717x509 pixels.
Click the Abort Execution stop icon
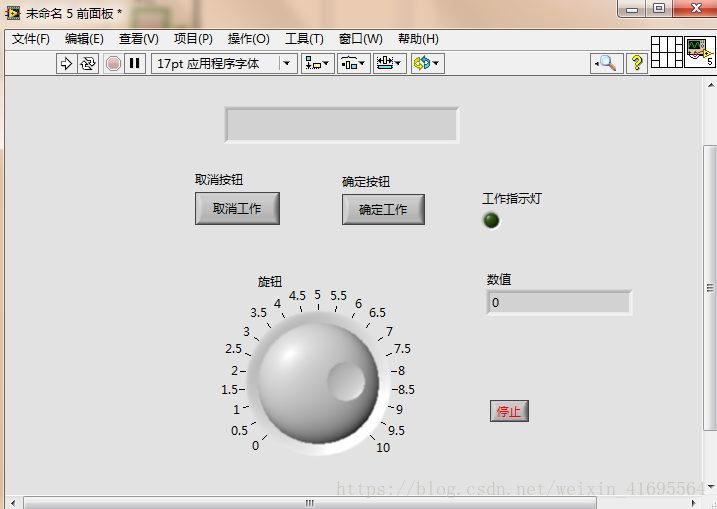(113, 63)
